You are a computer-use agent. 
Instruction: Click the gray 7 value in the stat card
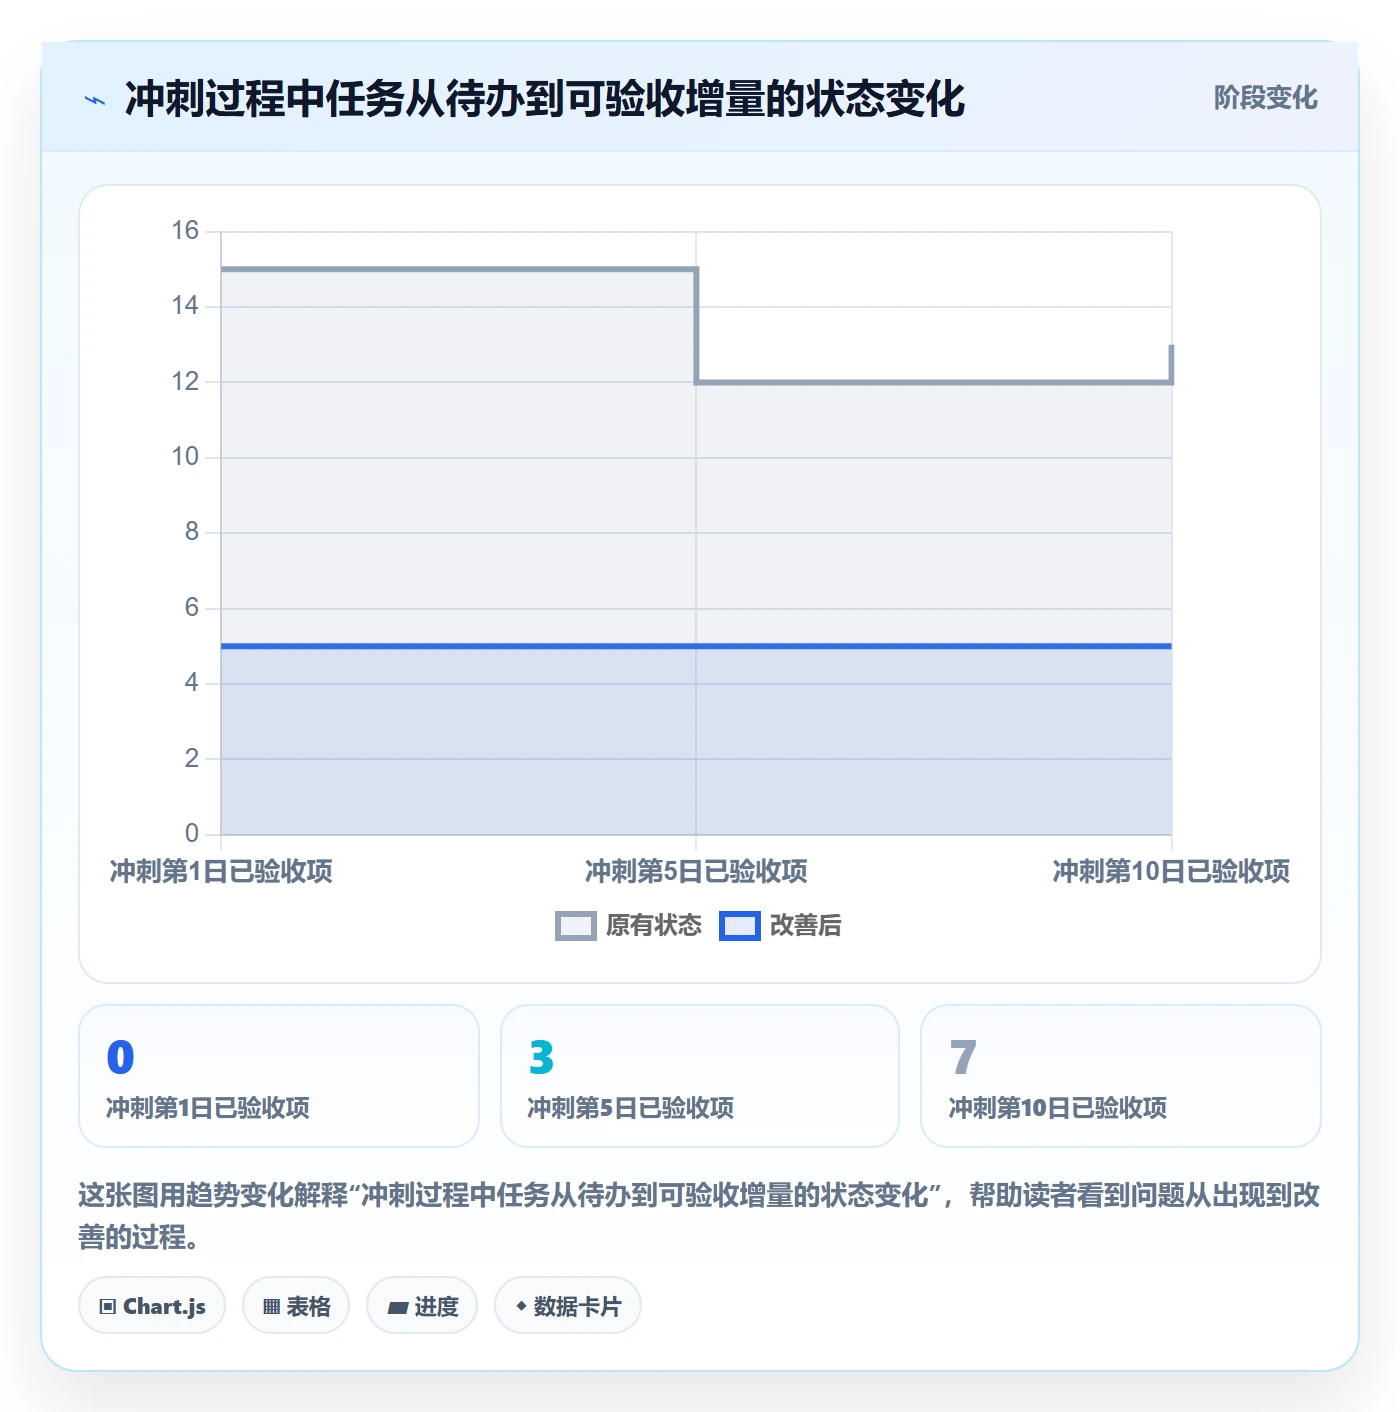pyautogui.click(x=963, y=1057)
